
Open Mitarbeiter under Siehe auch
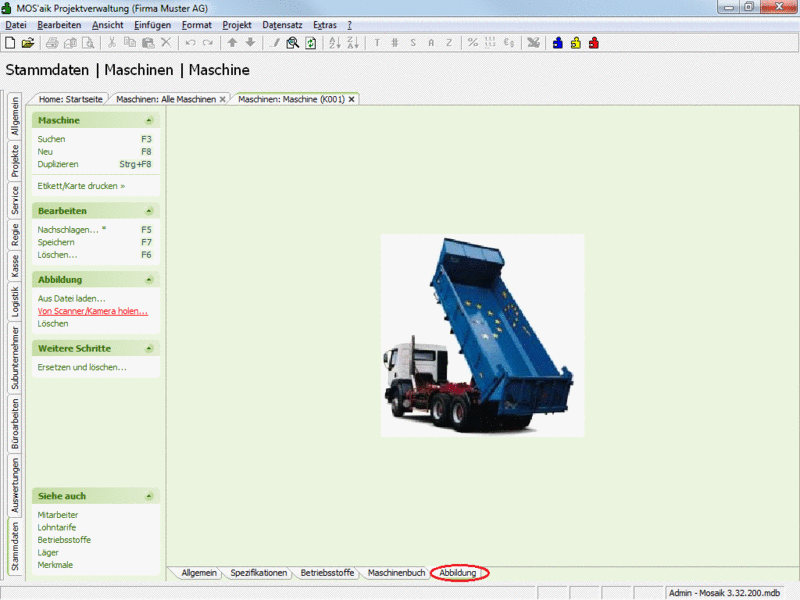tap(58, 515)
